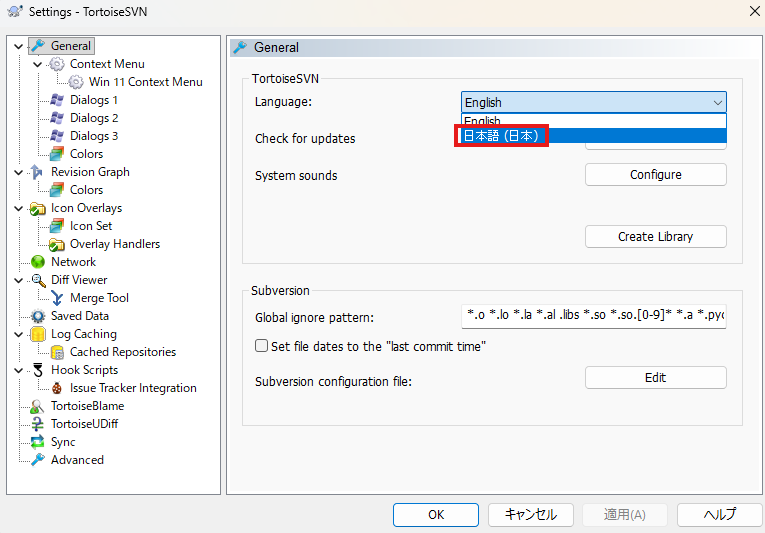This screenshot has height=533, width=765.
Task: Close the Settings dialog window
Action: tap(754, 11)
